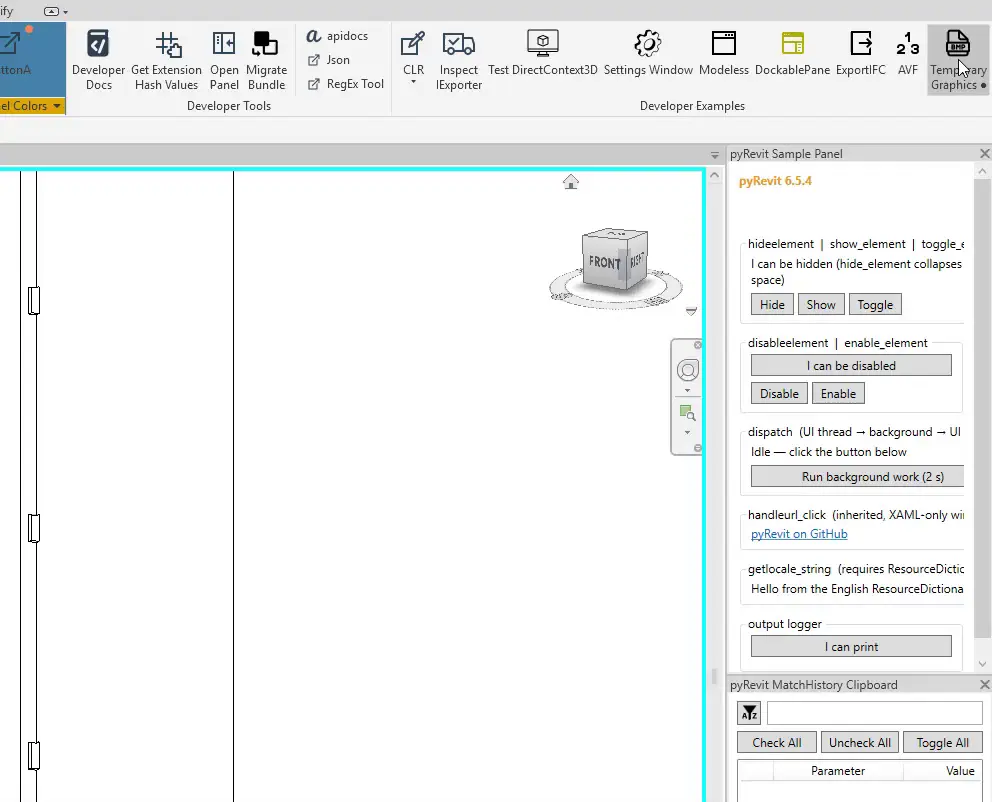This screenshot has width=992, height=802.
Task: Click the Enable button
Action: pyautogui.click(x=838, y=393)
